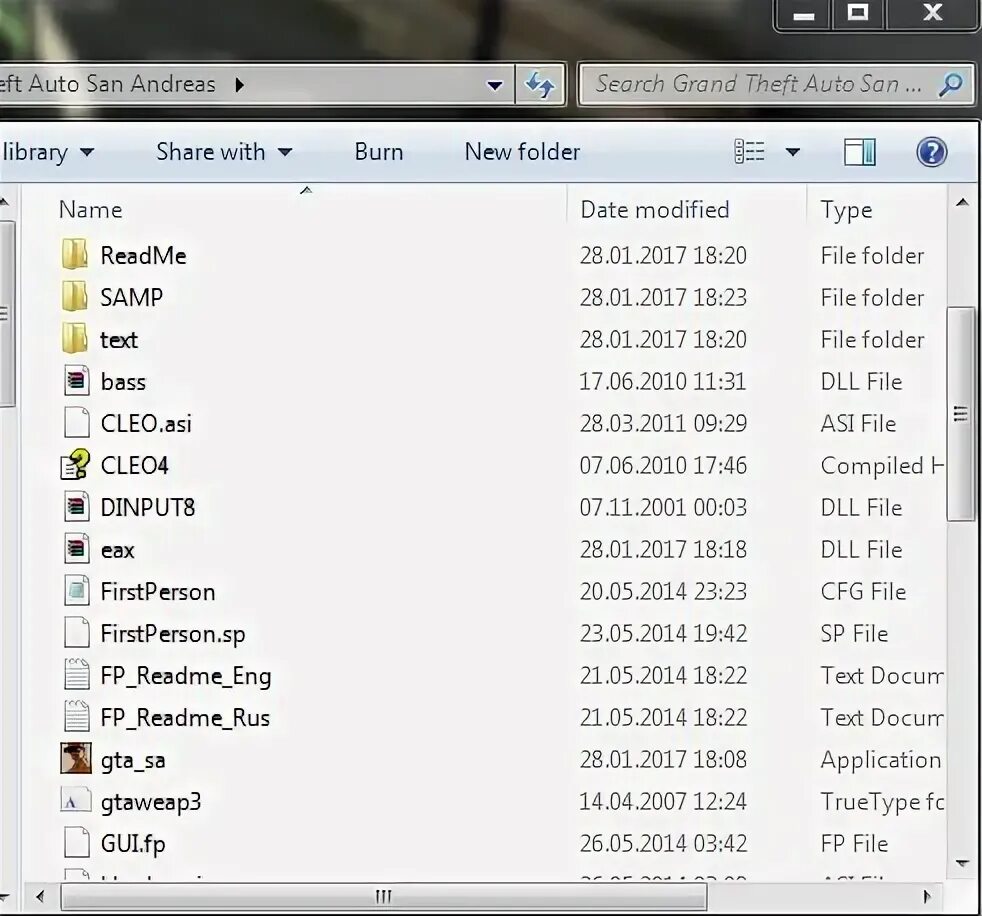Click the DINPUT8 DLL file icon

point(76,507)
